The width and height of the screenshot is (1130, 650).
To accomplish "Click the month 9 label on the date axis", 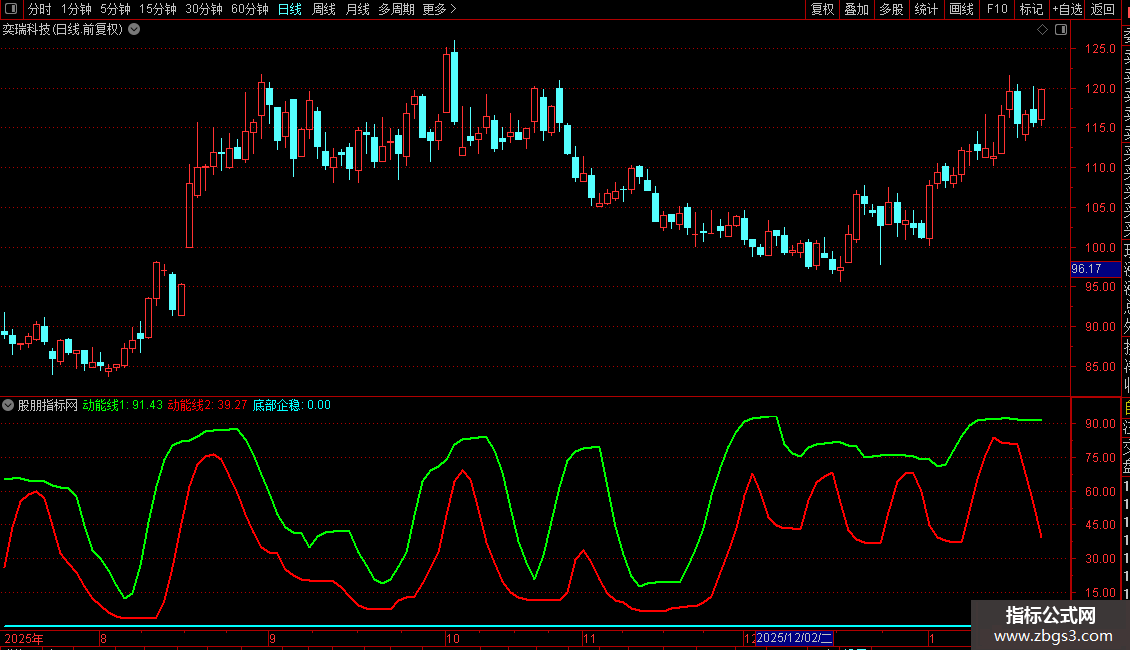I will [272, 638].
